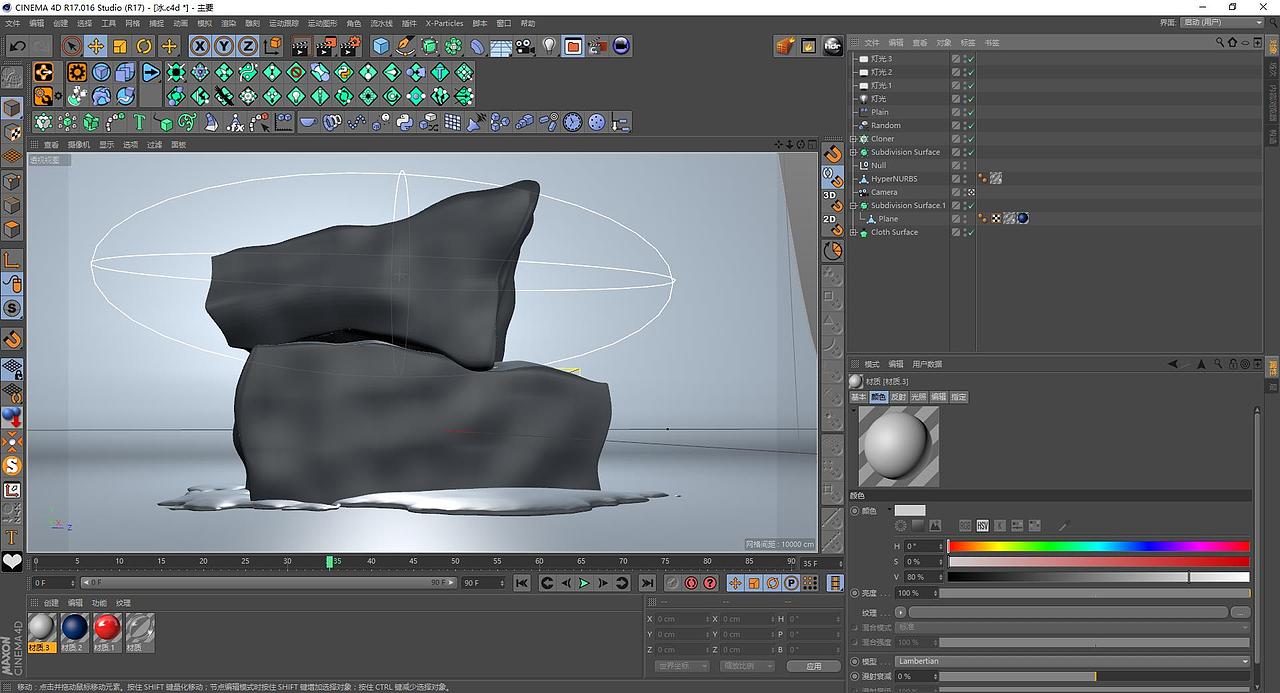This screenshot has height=693, width=1280.
Task: Toggle the enable checkmark for Cloth Surface
Action: click(969, 232)
